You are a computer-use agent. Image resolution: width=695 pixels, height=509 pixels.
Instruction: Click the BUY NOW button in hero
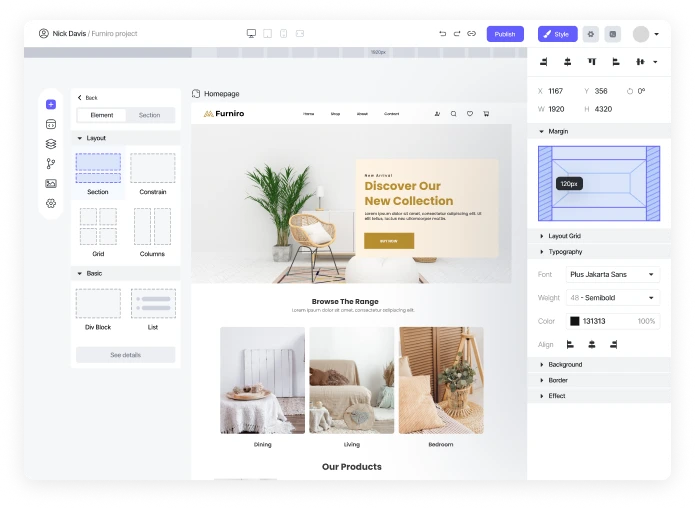[x=389, y=241]
